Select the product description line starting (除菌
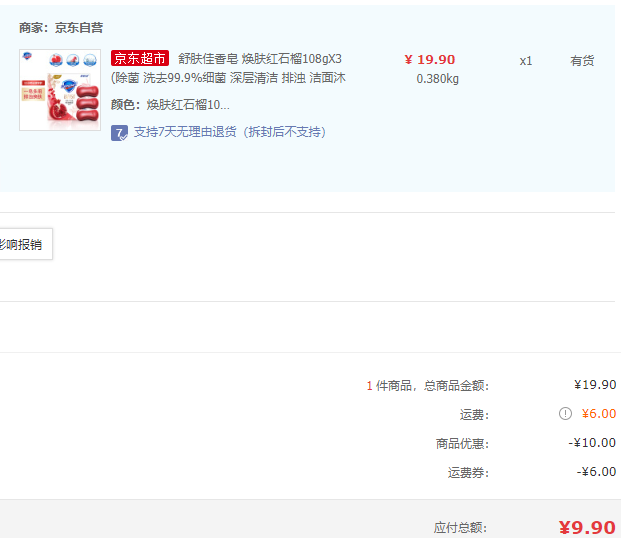Viewport: 621px width, 538px height. pyautogui.click(x=228, y=78)
